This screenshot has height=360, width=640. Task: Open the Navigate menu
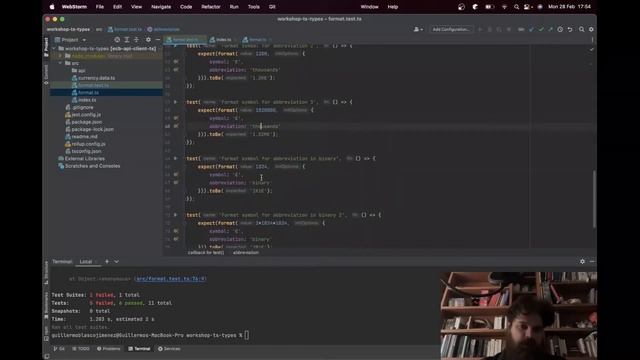tap(161, 7)
